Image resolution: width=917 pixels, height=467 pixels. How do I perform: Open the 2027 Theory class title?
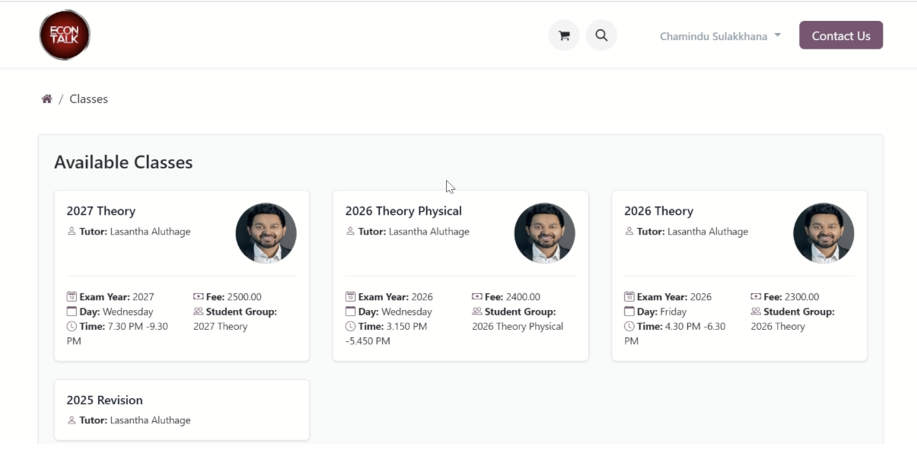(101, 211)
